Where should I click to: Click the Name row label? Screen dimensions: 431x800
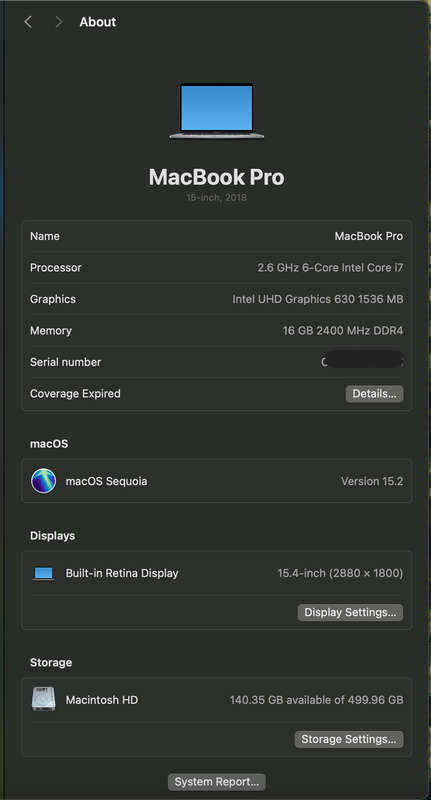45,236
